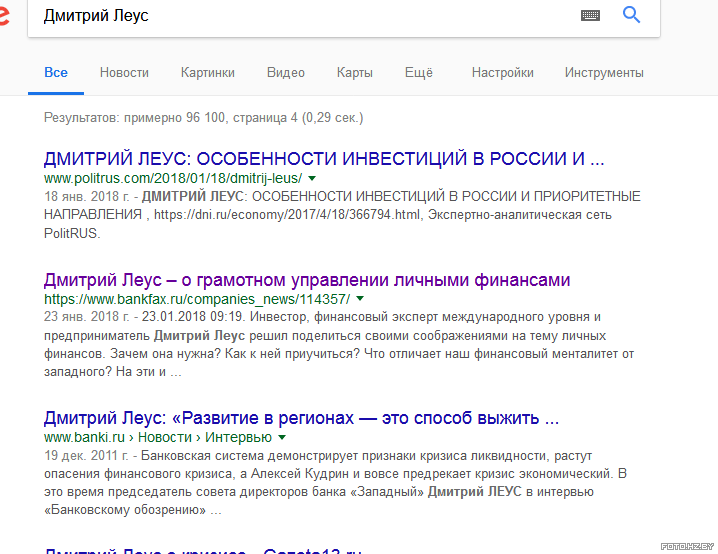
Task: Click the date 18 янв. 2018 г.
Action: click(x=87, y=196)
